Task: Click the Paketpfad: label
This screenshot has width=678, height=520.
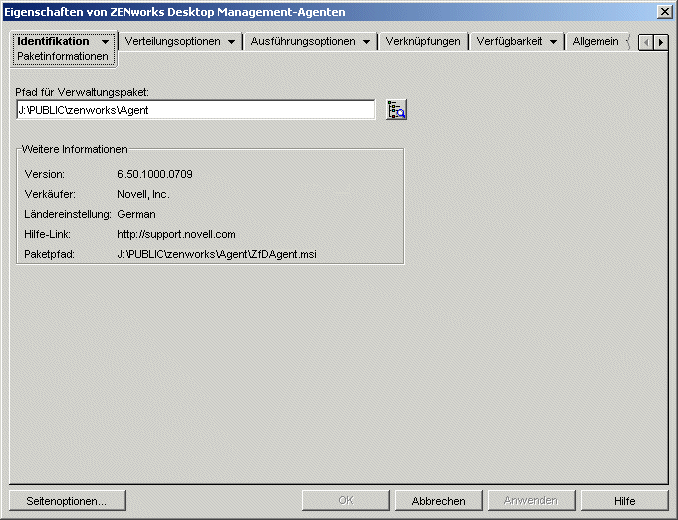Action: click(49, 254)
